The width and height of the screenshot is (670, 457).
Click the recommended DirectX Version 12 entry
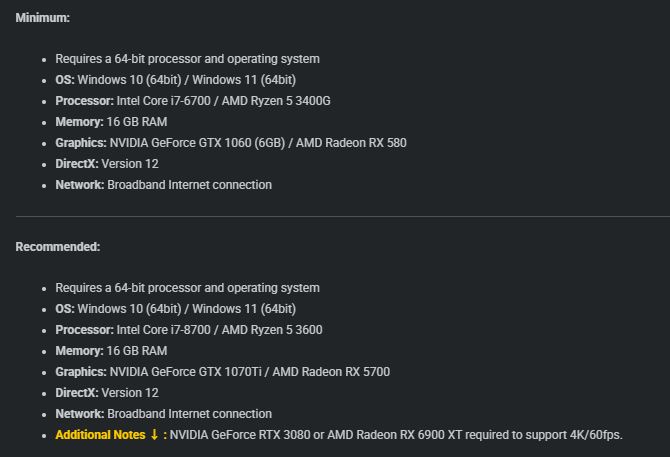coord(107,393)
